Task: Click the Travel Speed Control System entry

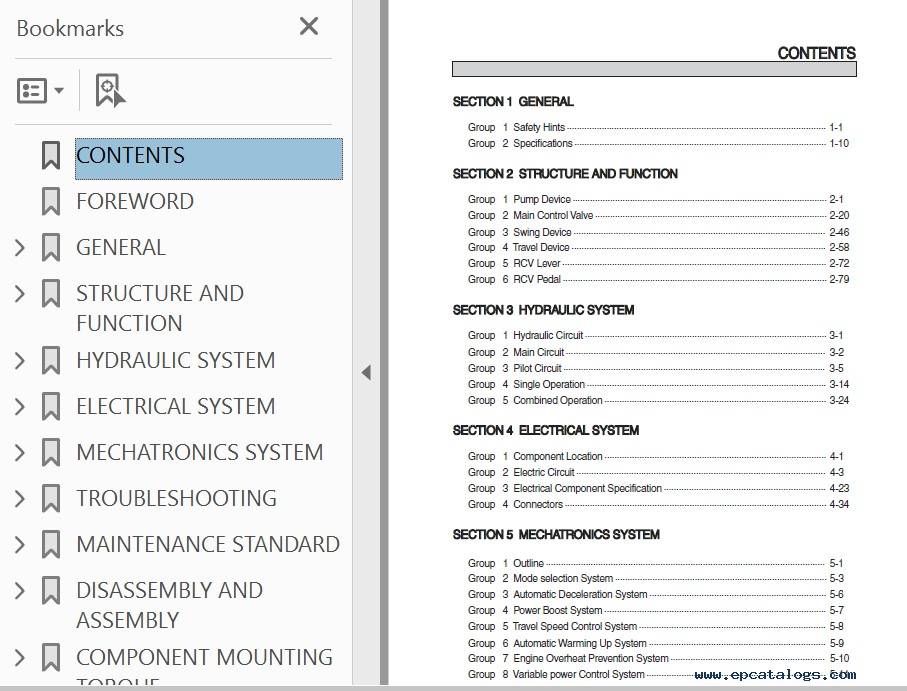Action: pos(658,626)
